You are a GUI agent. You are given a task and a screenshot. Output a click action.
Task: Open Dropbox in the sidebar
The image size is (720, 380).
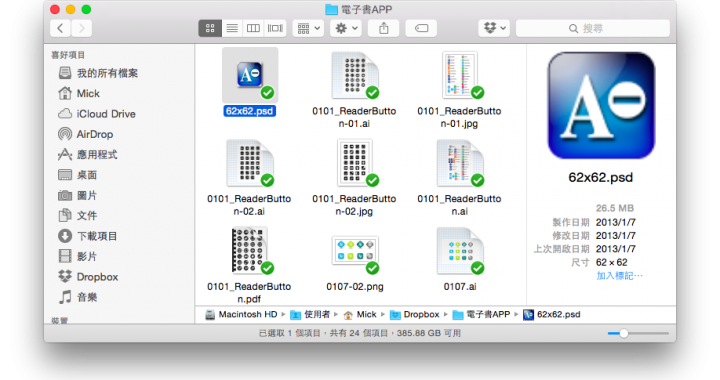coord(88,277)
